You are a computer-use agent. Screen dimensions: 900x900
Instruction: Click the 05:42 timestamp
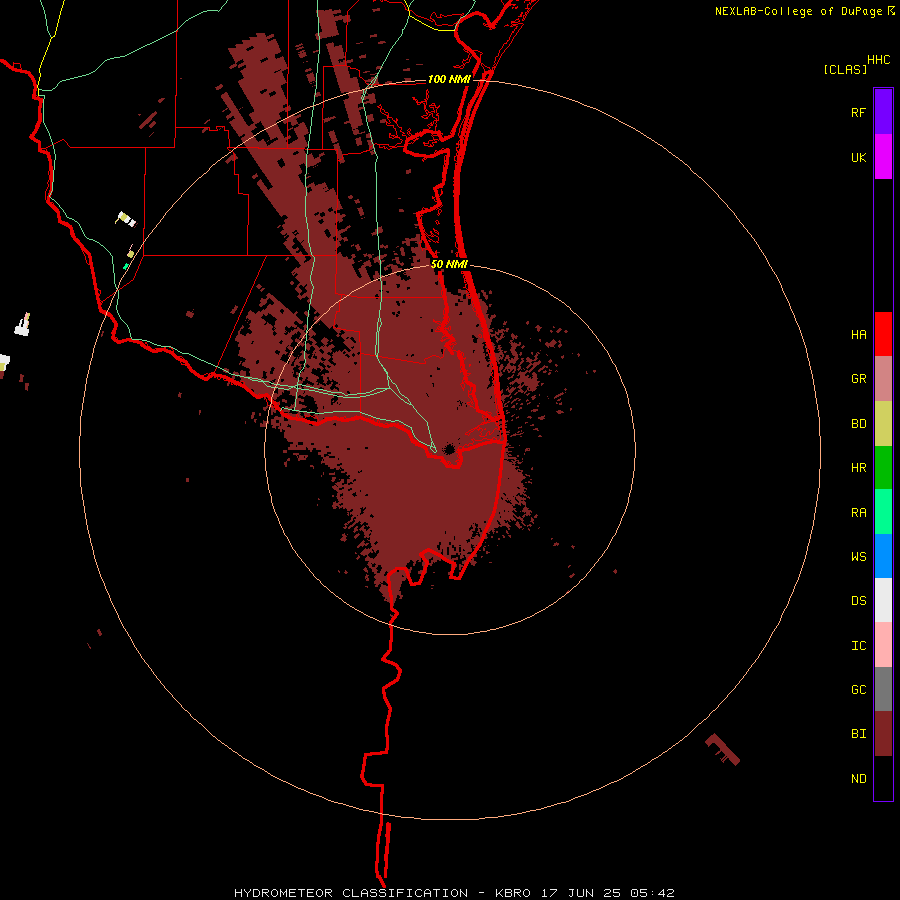[652, 893]
